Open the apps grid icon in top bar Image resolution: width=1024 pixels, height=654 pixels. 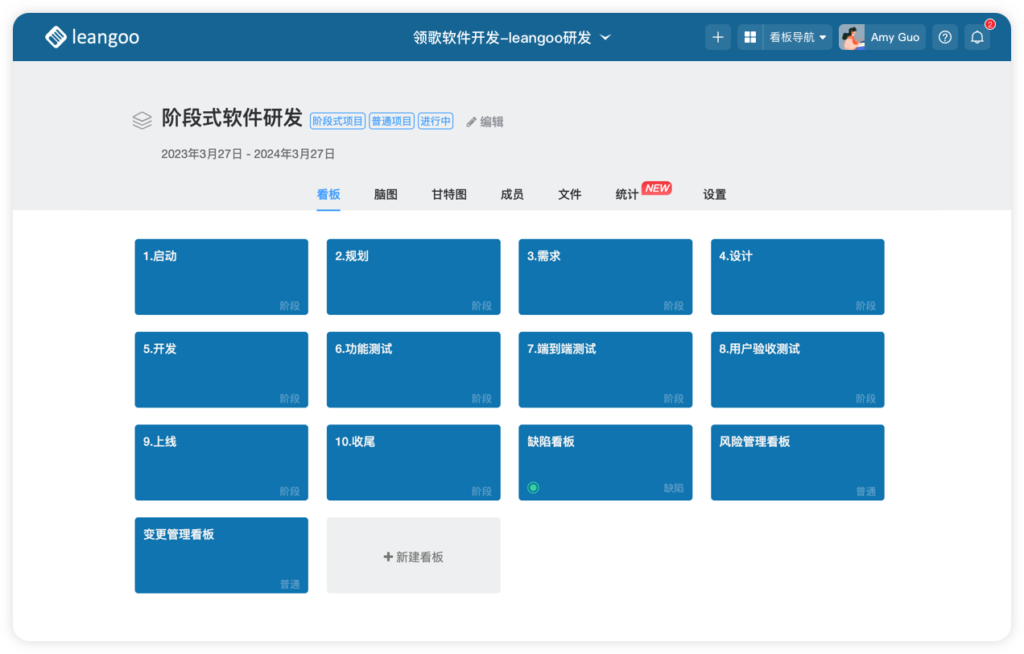click(750, 36)
